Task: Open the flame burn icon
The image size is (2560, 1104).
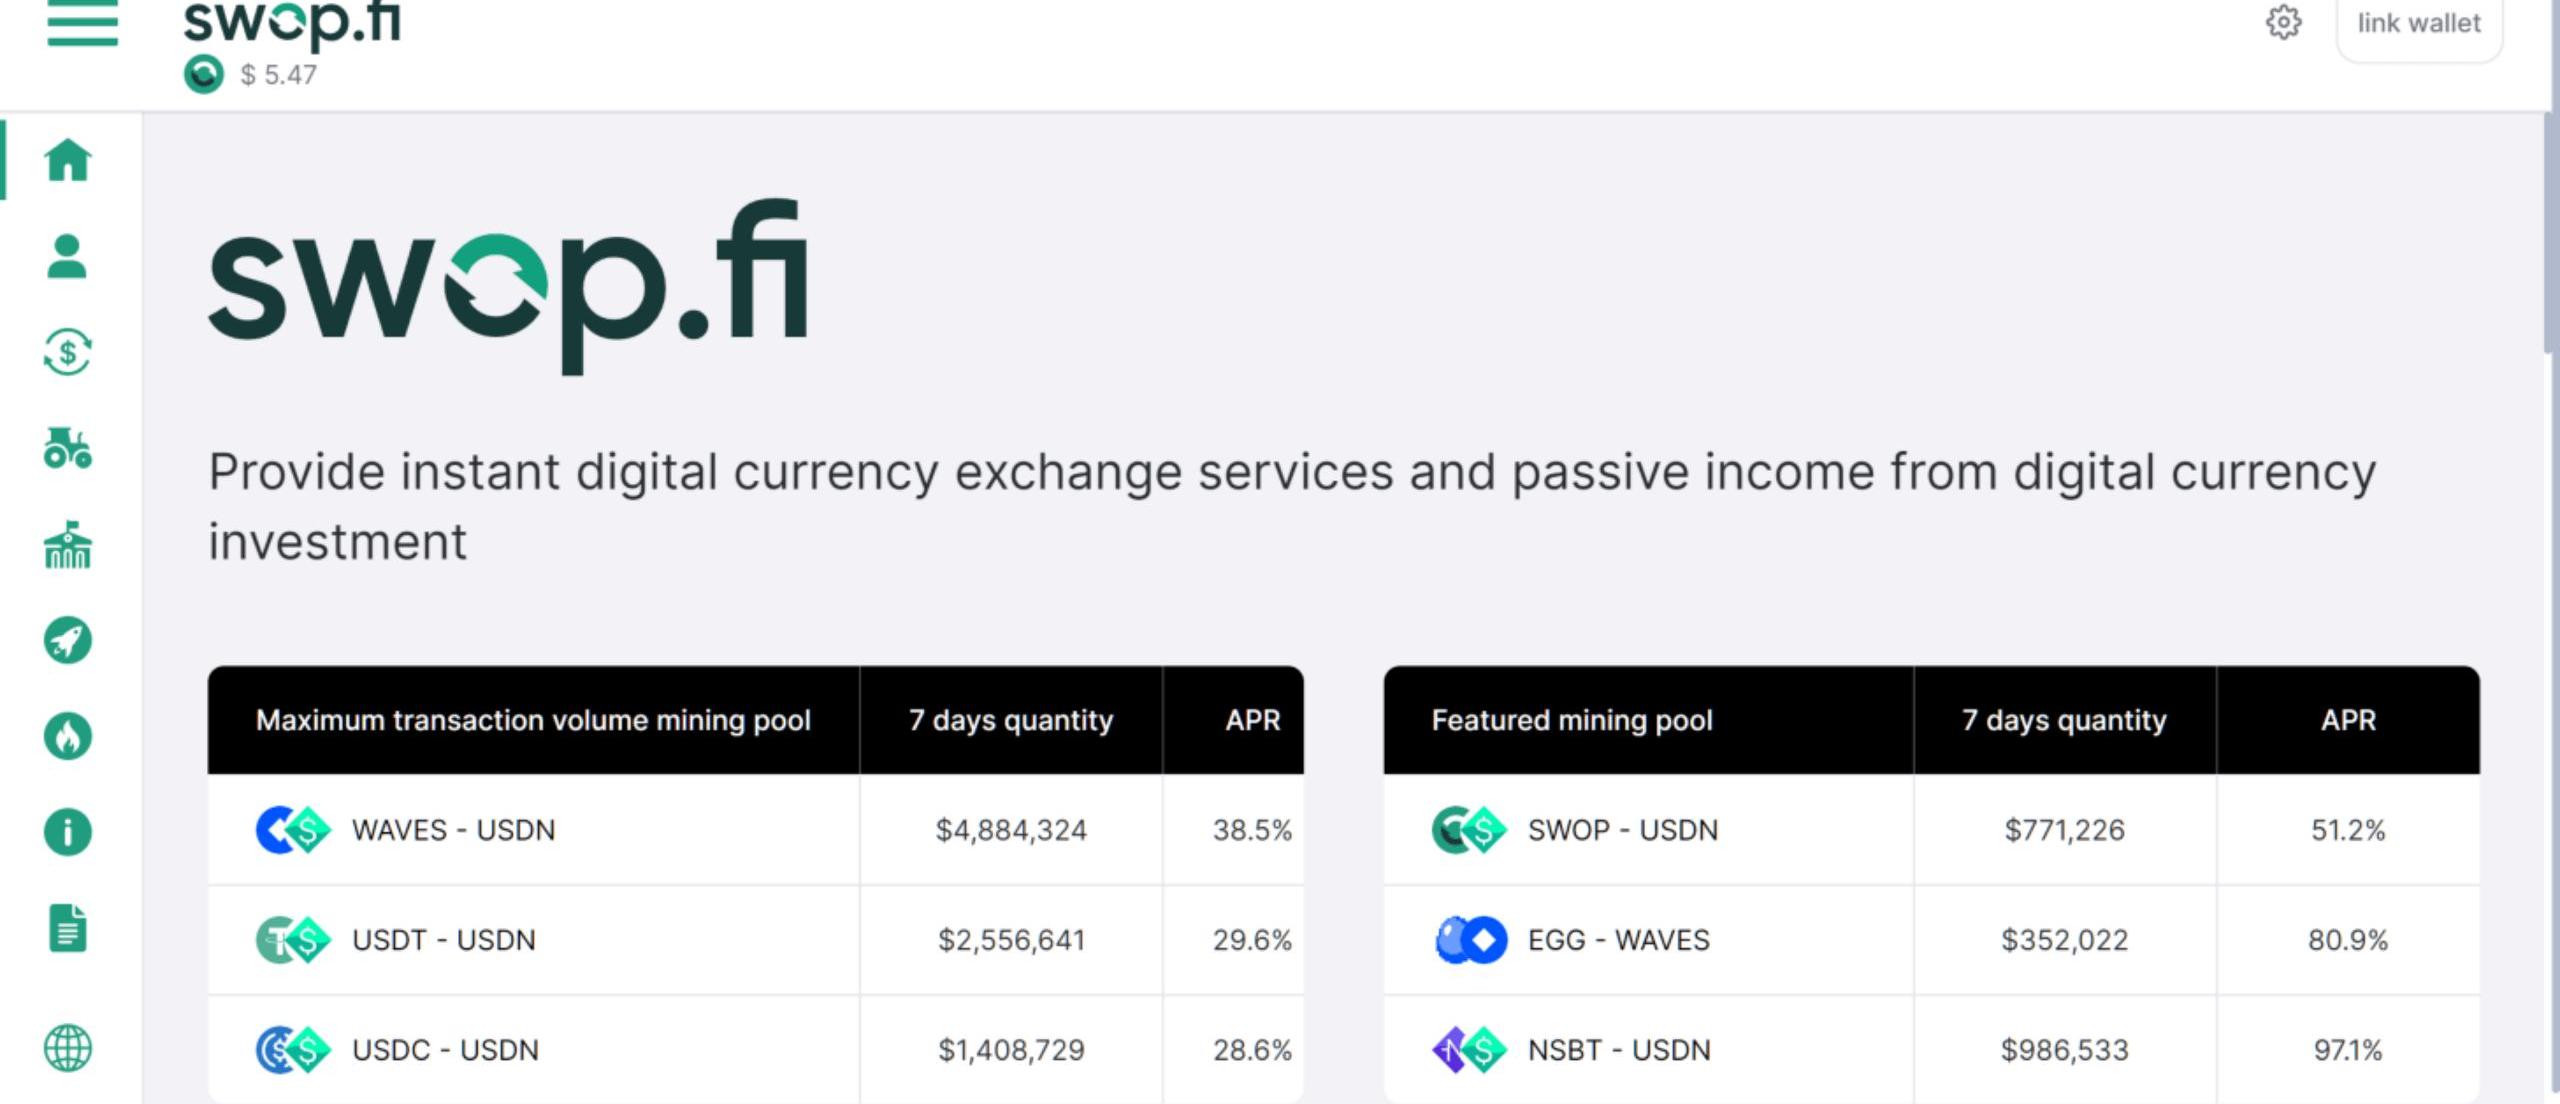Action: point(67,737)
